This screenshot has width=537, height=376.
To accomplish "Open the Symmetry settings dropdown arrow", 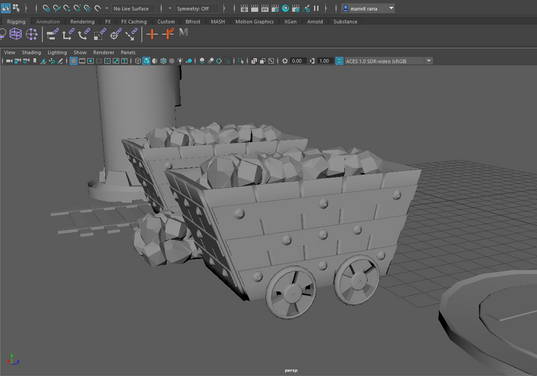I will (x=170, y=8).
